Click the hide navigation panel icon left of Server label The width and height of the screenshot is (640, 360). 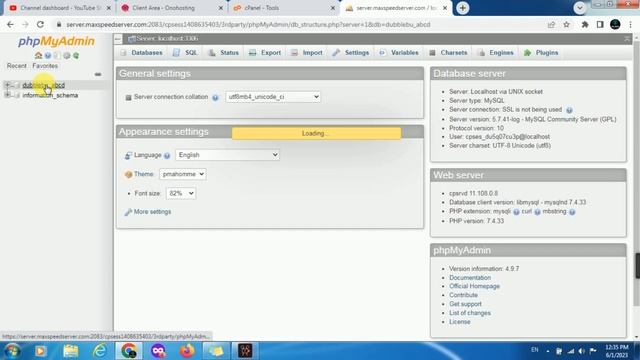pos(118,39)
